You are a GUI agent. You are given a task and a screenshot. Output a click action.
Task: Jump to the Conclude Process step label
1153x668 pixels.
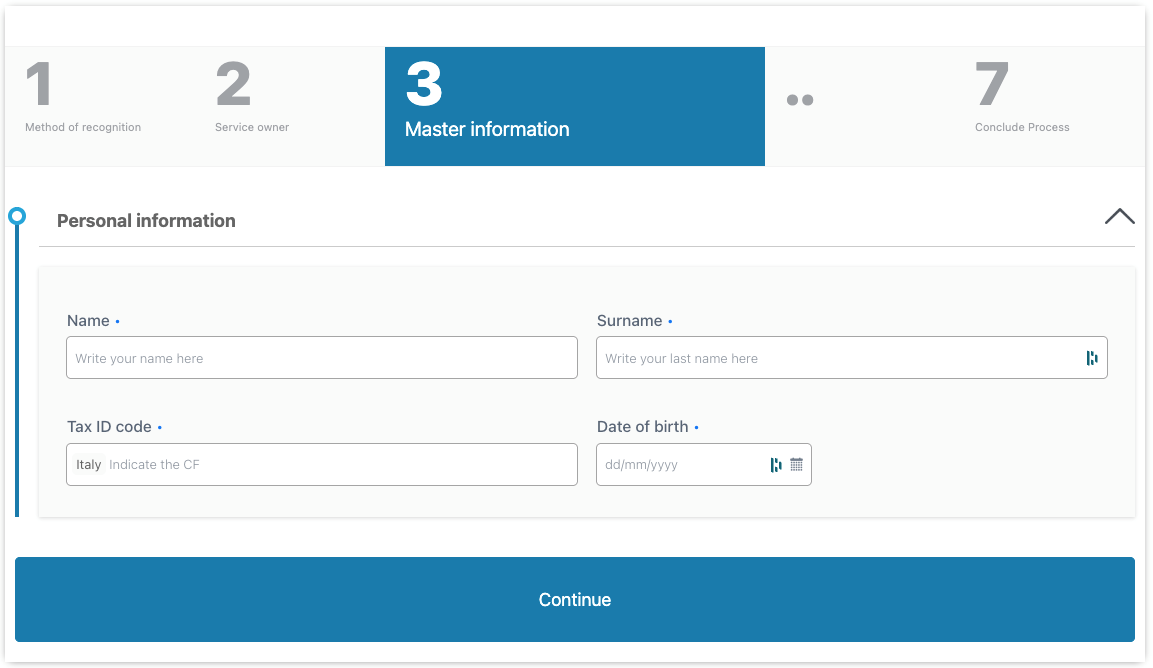point(1022,127)
